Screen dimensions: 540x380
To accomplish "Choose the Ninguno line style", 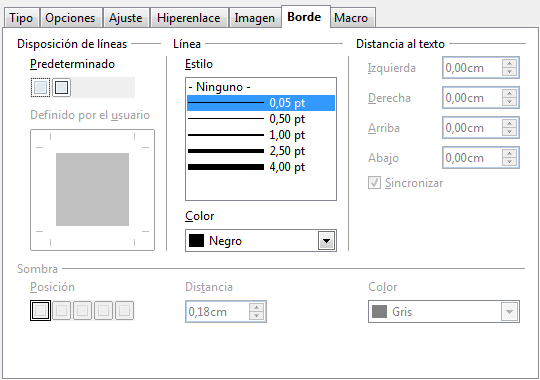I will coord(261,87).
